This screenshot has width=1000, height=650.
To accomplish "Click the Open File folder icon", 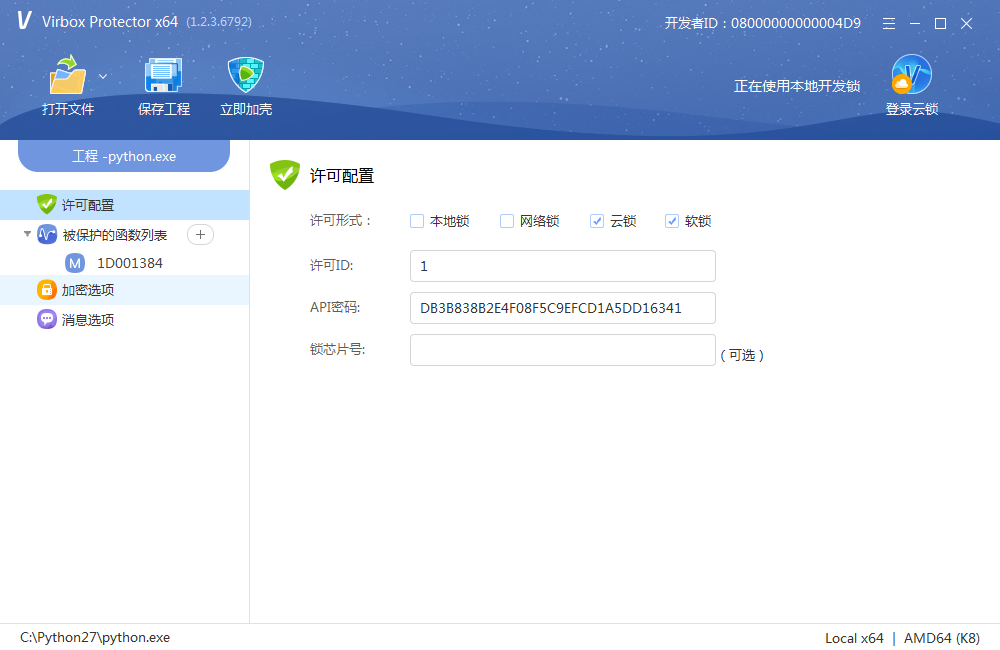I will point(67,75).
